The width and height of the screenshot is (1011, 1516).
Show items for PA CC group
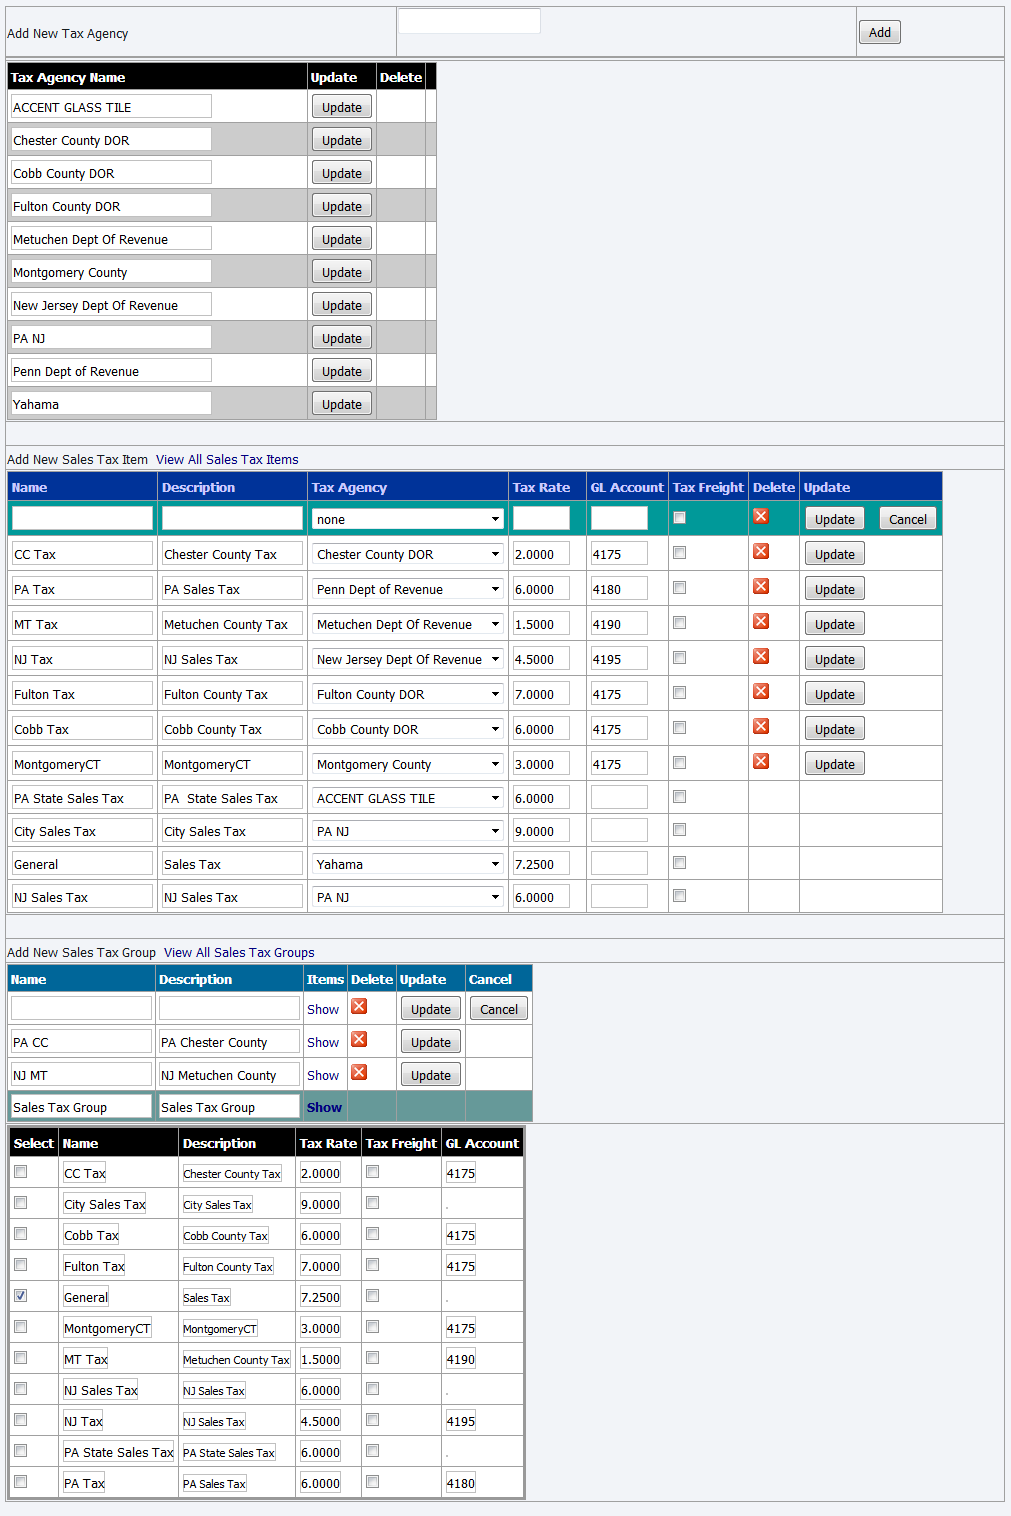(x=323, y=1042)
